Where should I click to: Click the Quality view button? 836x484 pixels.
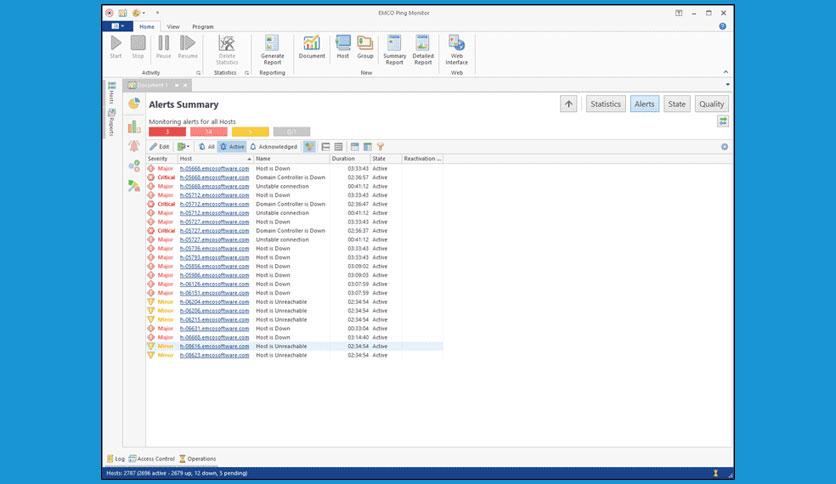tap(711, 104)
